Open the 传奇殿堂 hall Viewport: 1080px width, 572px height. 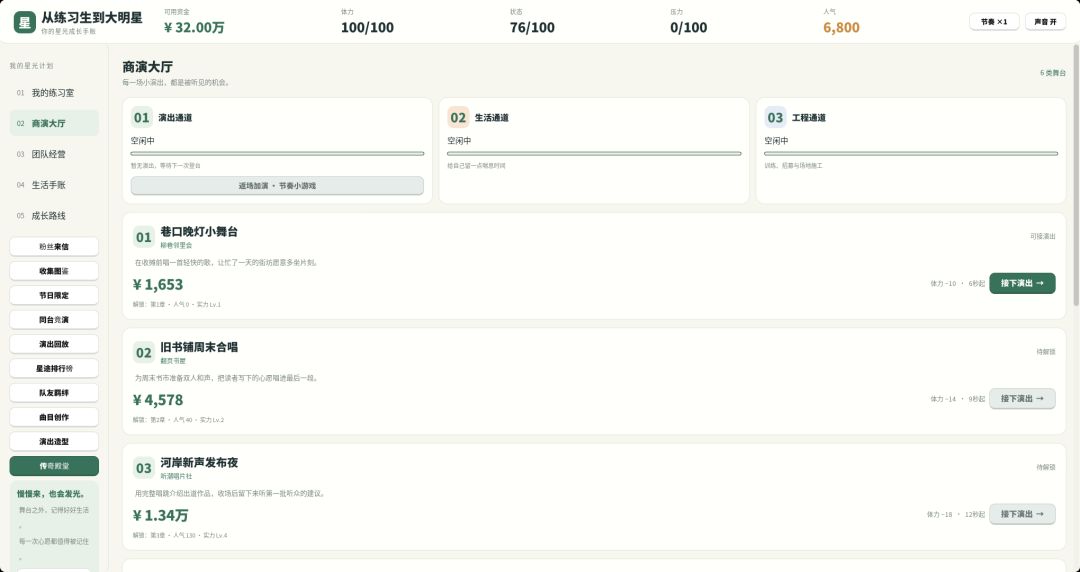pyautogui.click(x=54, y=466)
